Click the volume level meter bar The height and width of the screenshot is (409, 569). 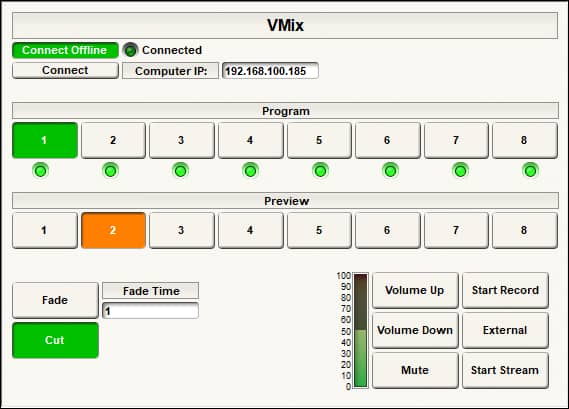pyautogui.click(x=361, y=331)
